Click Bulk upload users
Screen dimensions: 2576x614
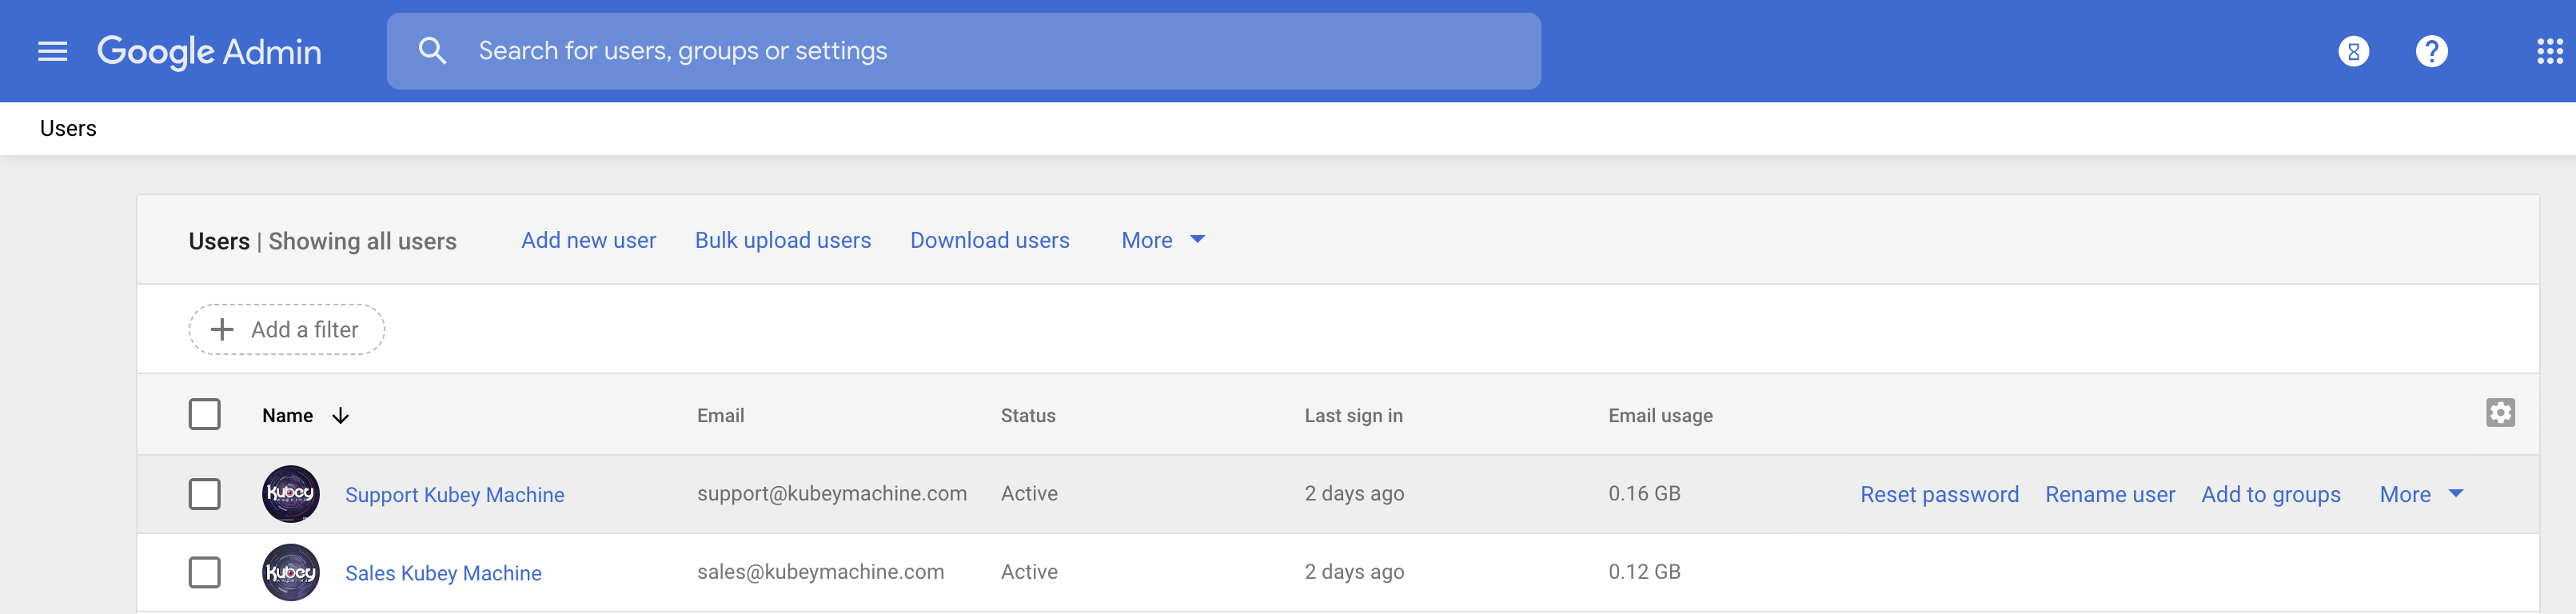pos(783,240)
